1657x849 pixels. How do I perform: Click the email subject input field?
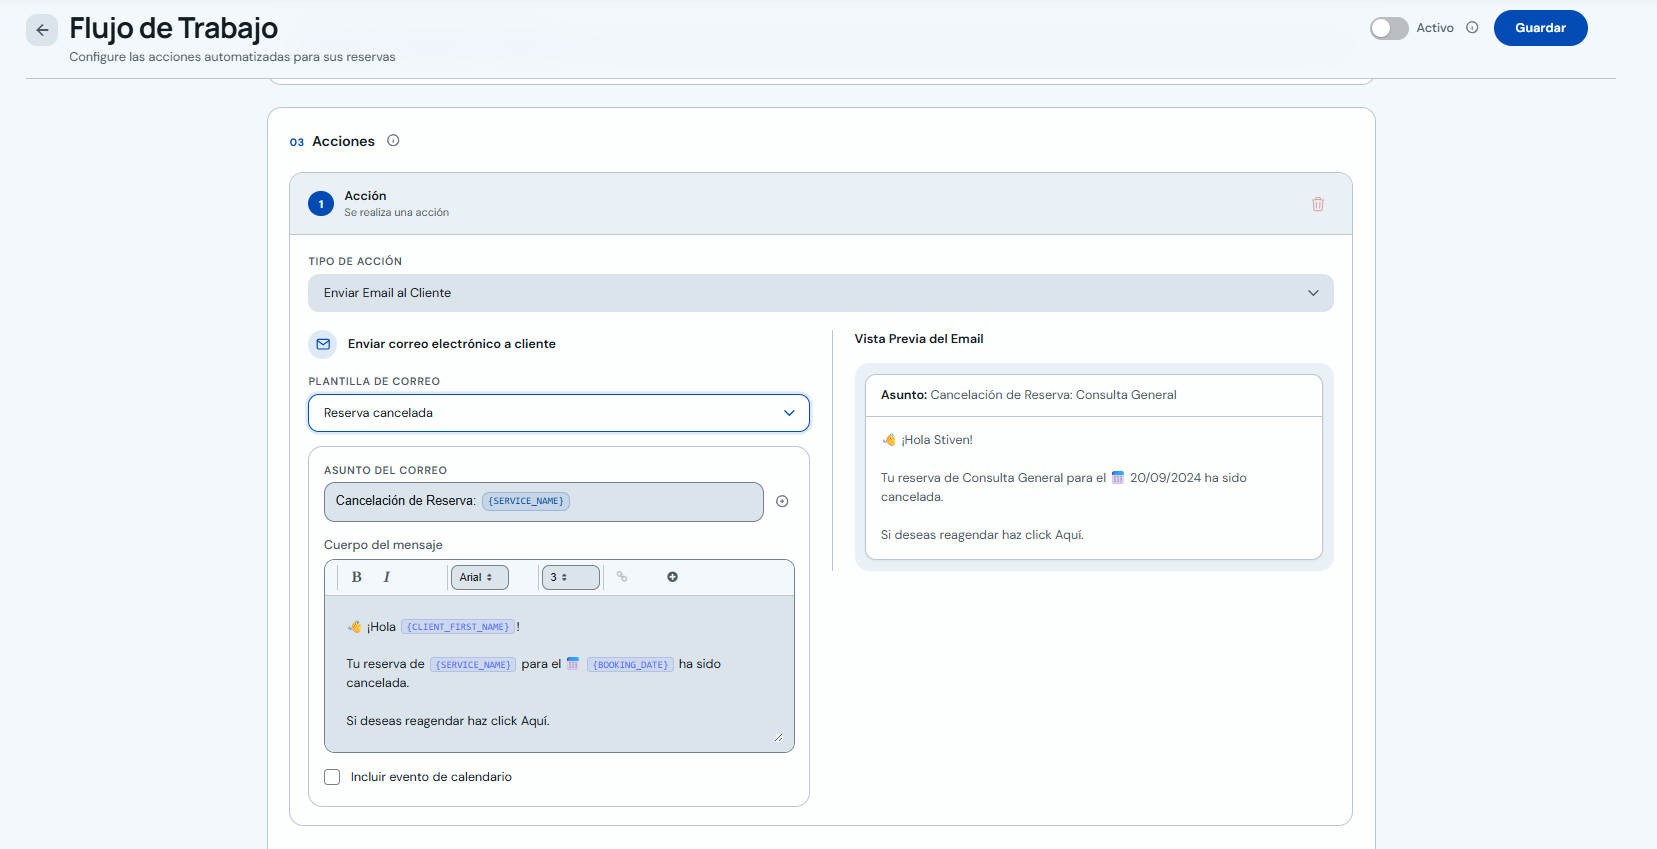pos(543,502)
